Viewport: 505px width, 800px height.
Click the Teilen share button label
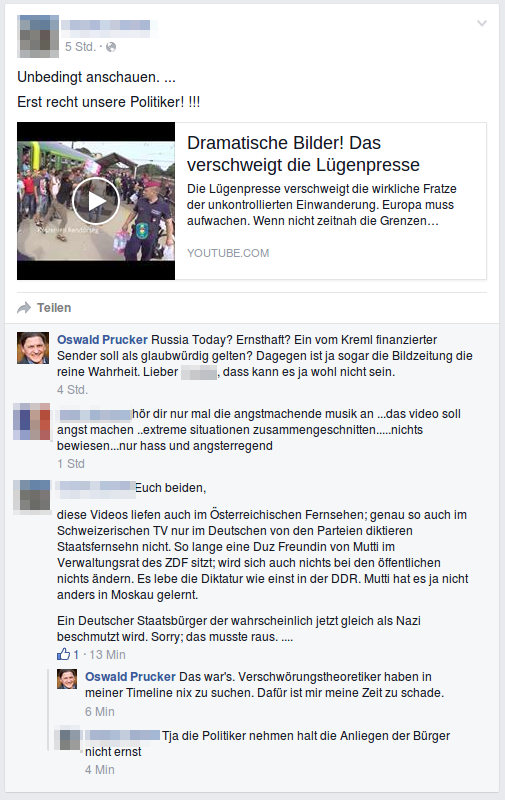point(54,308)
